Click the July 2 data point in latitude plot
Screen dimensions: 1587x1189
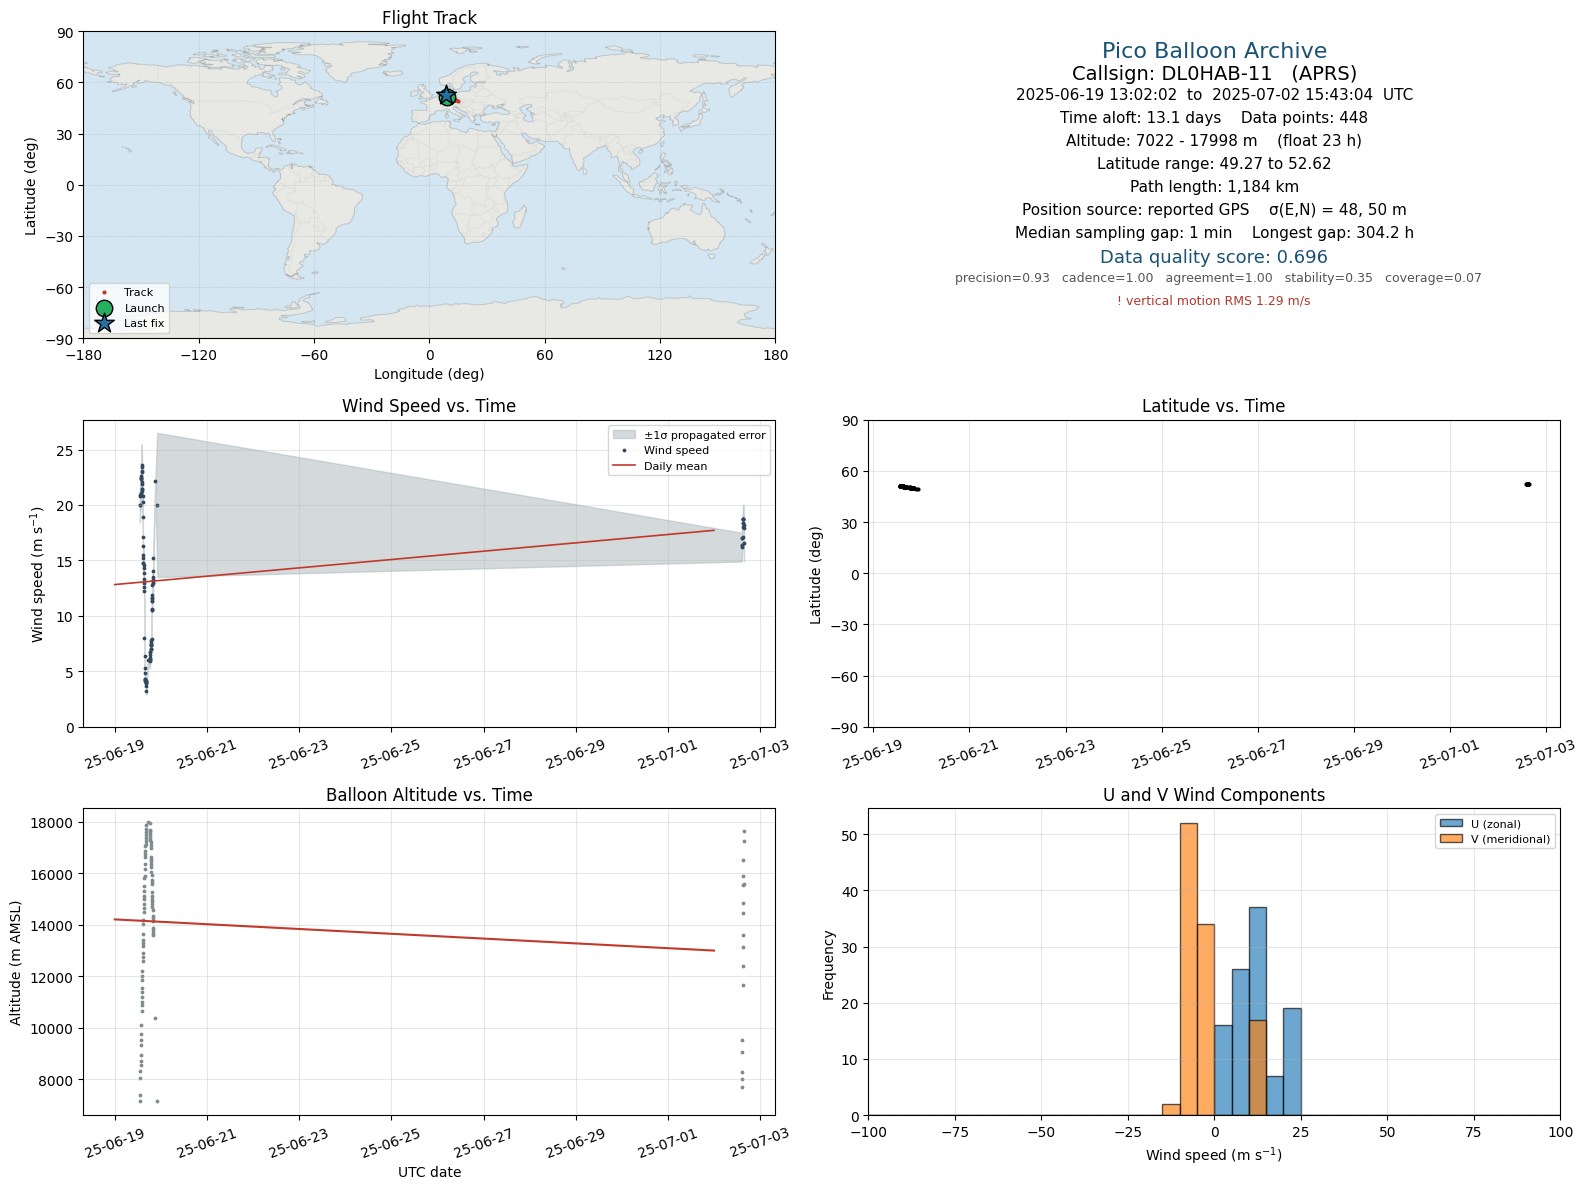coord(1527,485)
